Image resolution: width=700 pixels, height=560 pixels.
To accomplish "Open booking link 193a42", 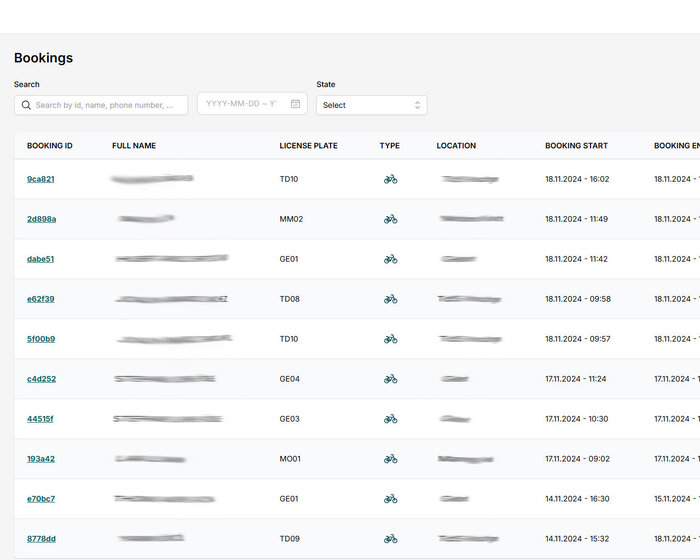I will [40, 459].
